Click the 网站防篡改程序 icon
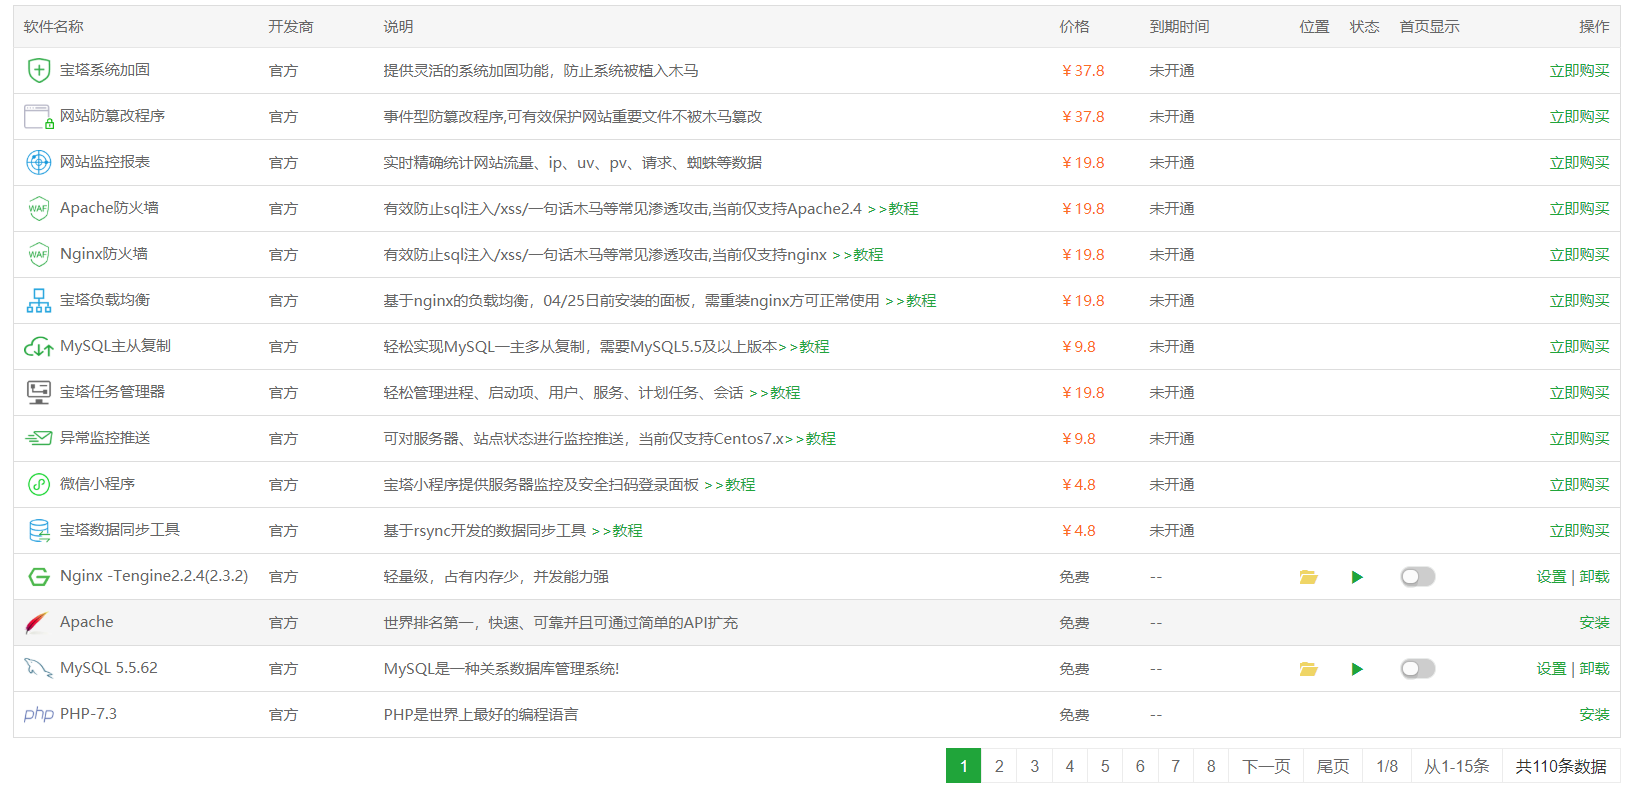Screen dimensions: 1627x799 [38, 117]
